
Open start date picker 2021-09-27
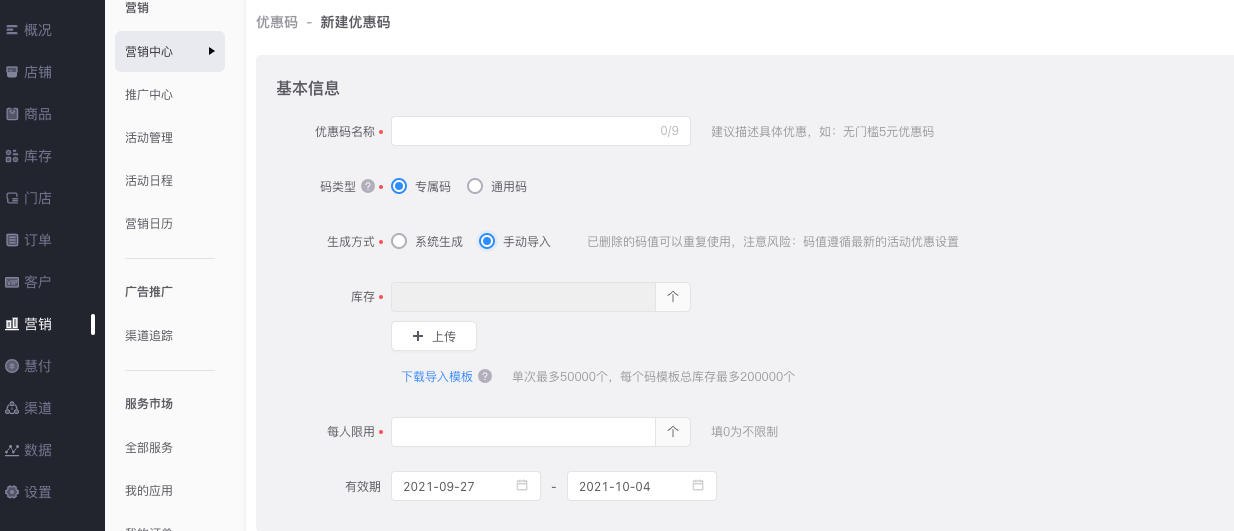click(466, 486)
